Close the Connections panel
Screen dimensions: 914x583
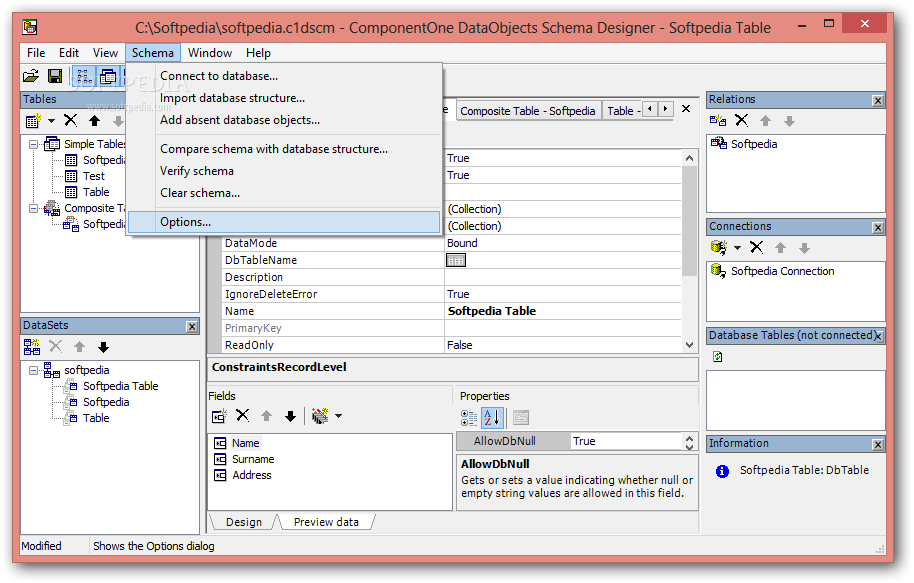(878, 227)
